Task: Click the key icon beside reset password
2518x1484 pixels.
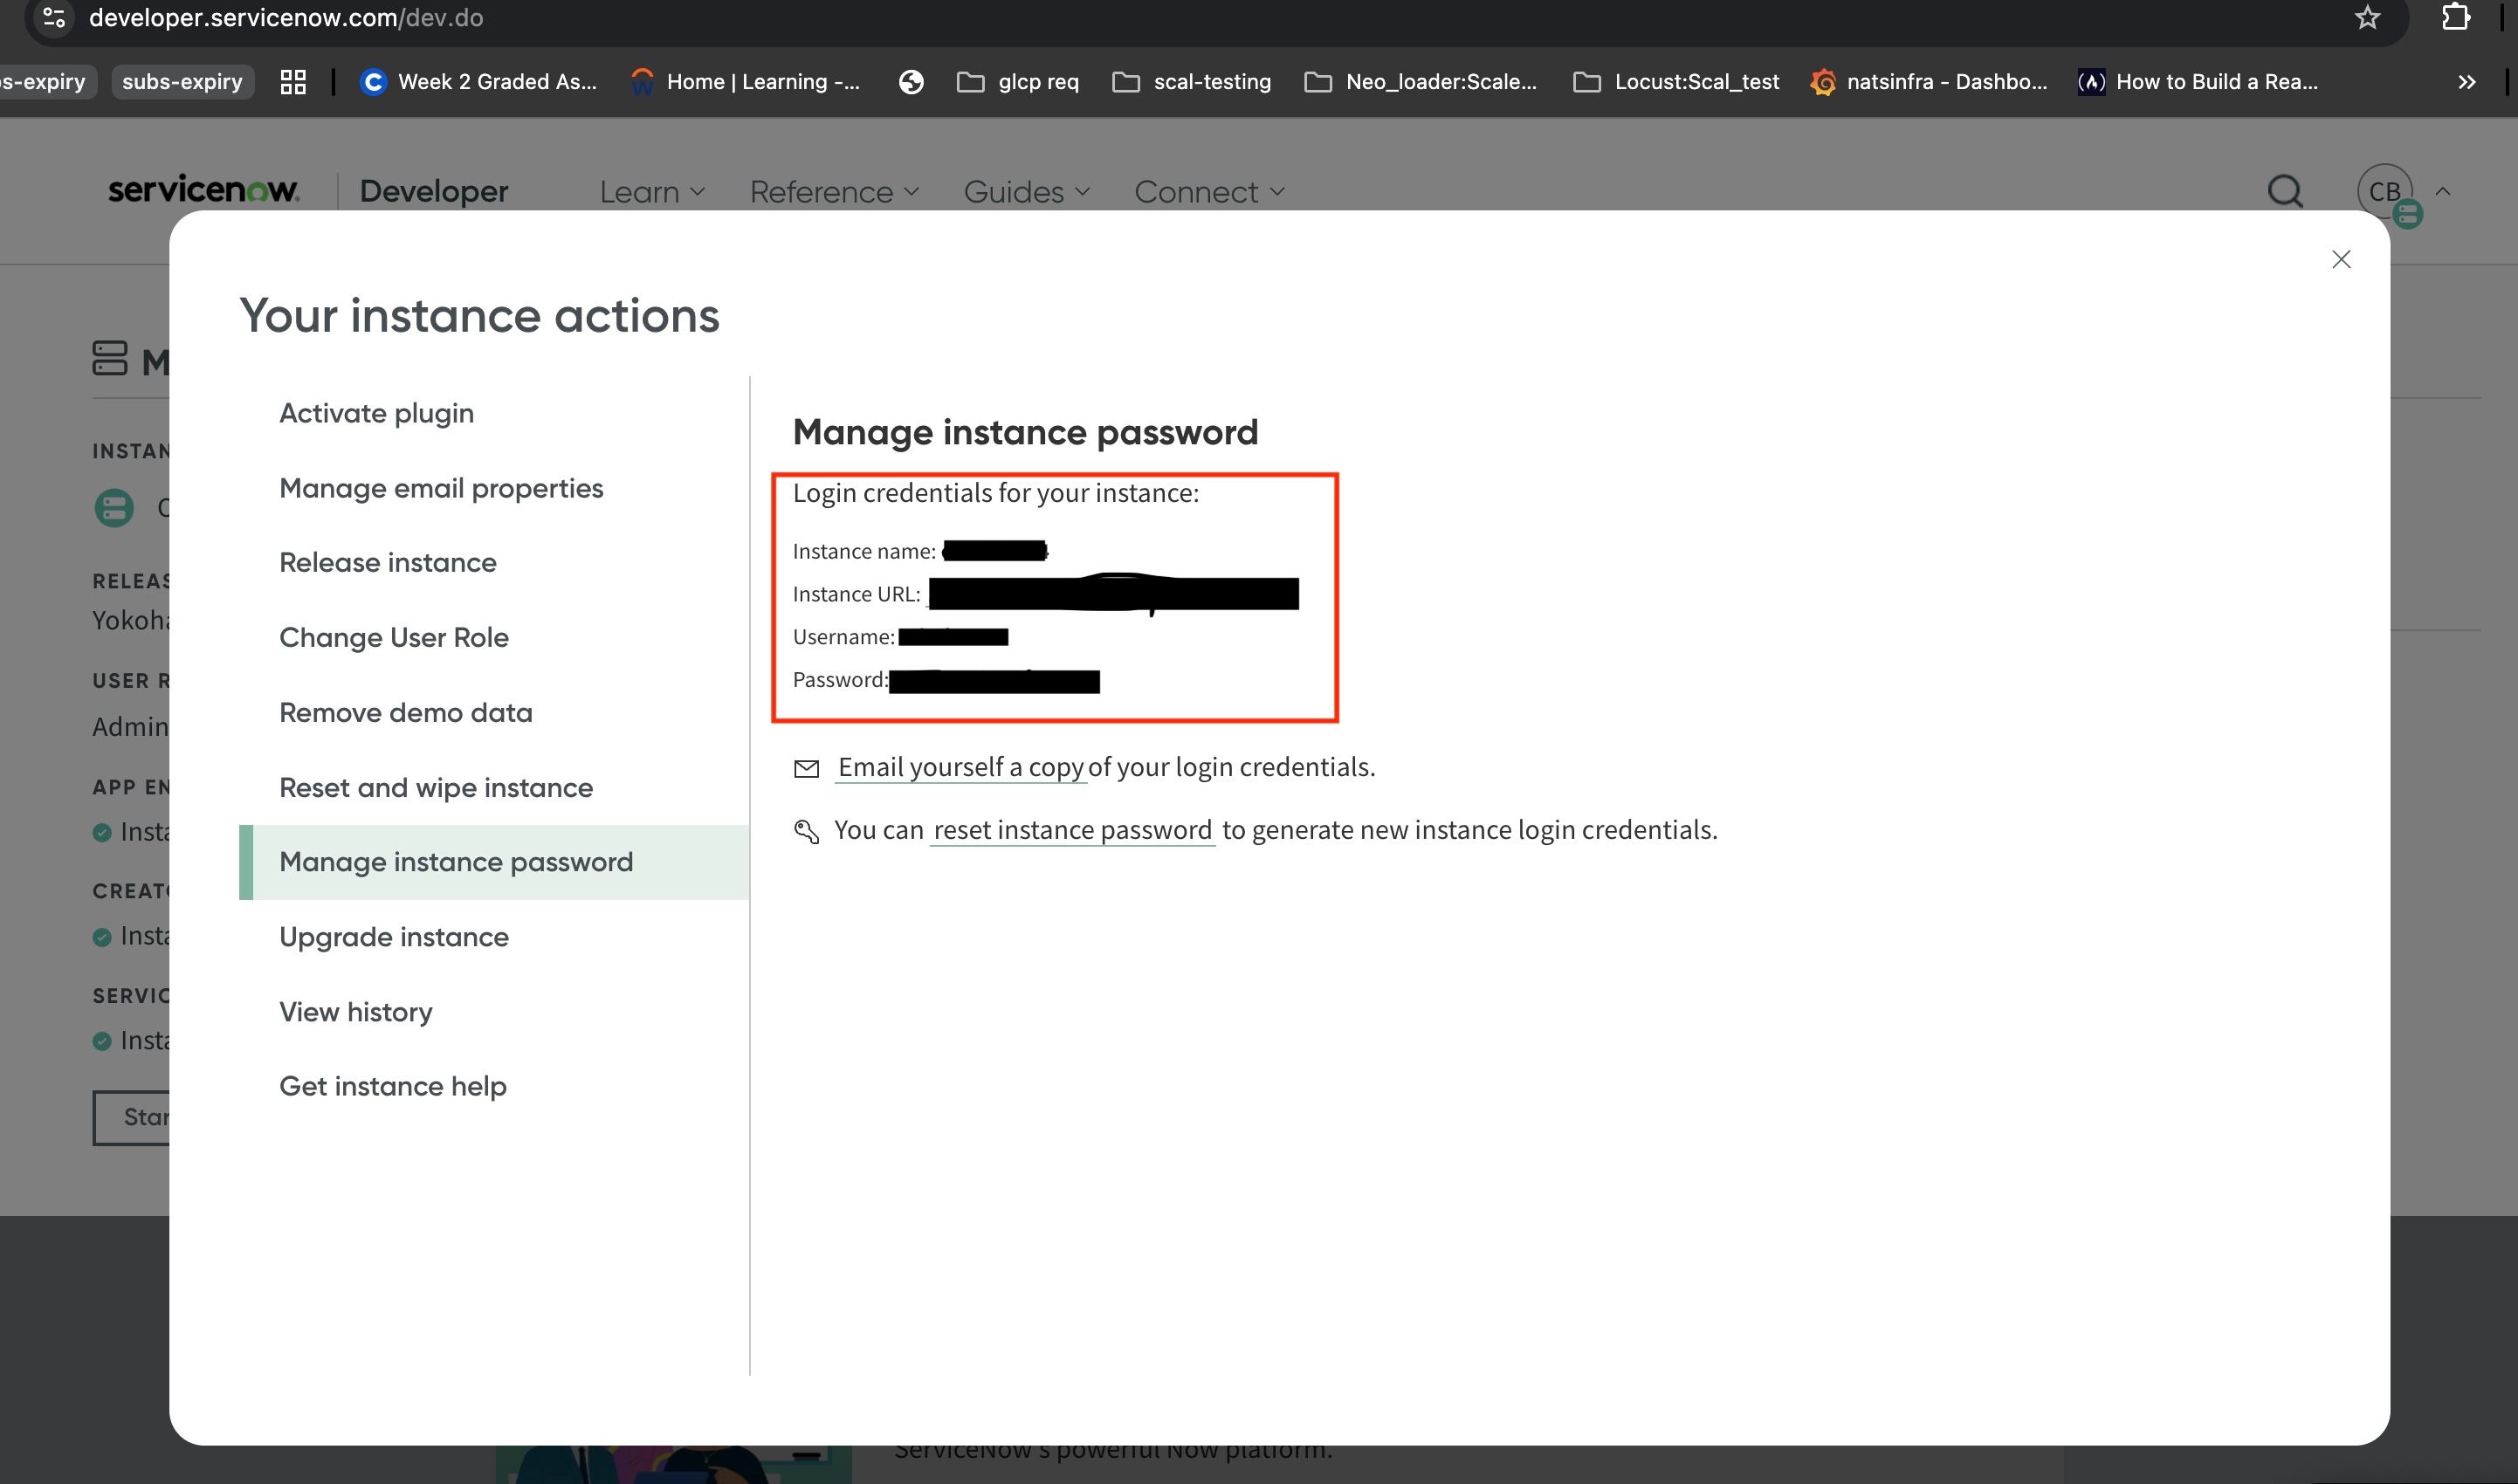Action: tap(806, 831)
